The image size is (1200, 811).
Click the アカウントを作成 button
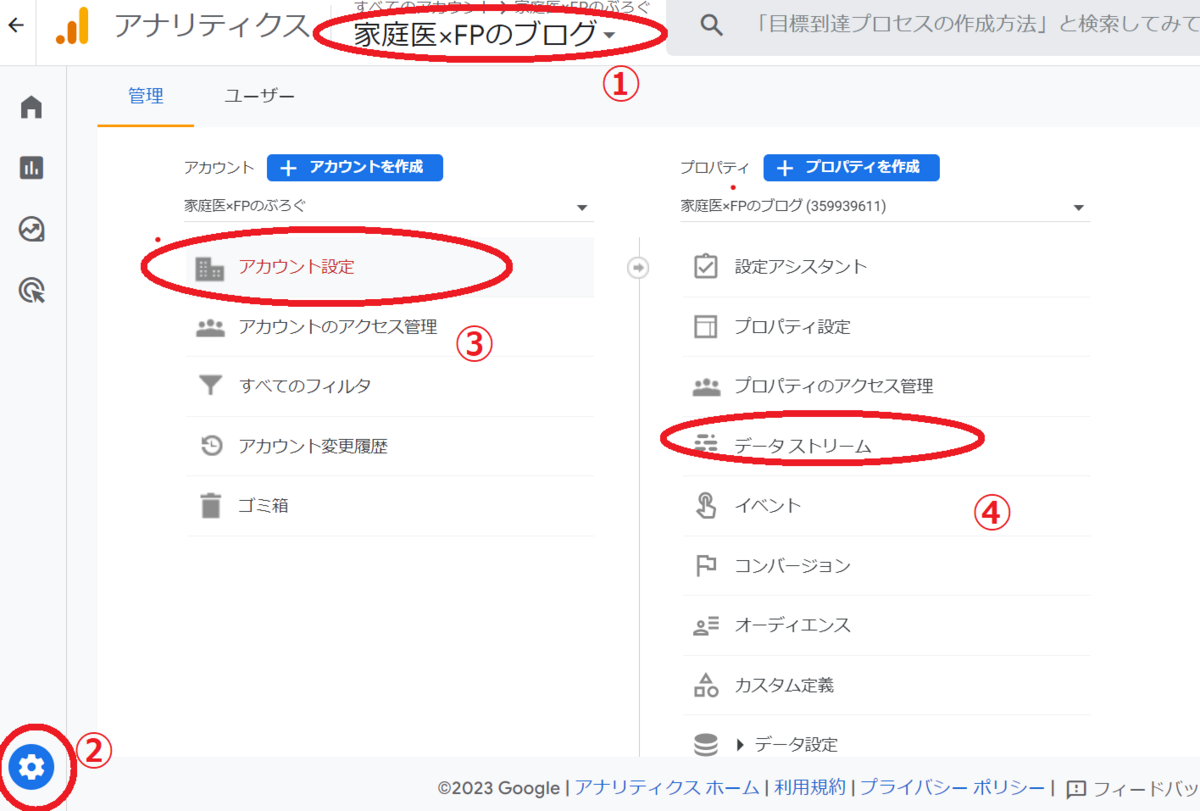pos(355,167)
